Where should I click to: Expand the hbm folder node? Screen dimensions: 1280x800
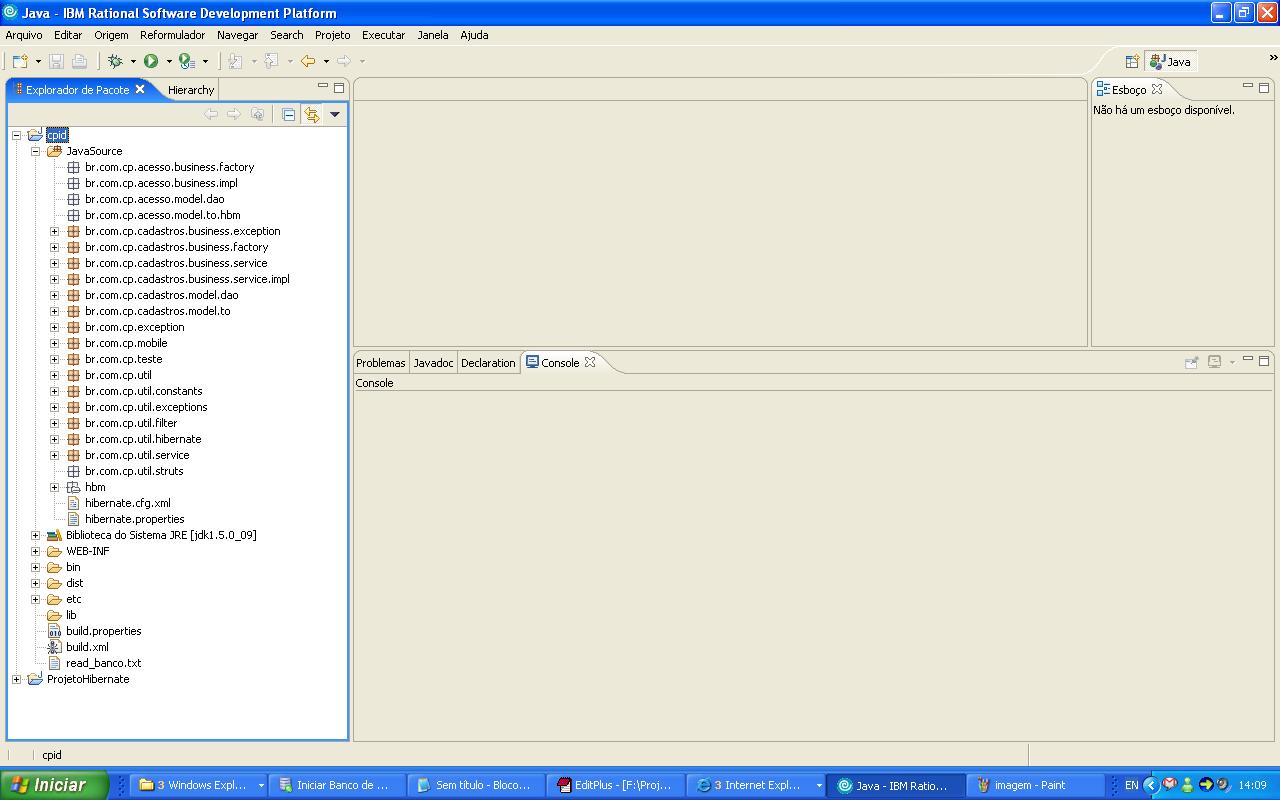[x=55, y=487]
